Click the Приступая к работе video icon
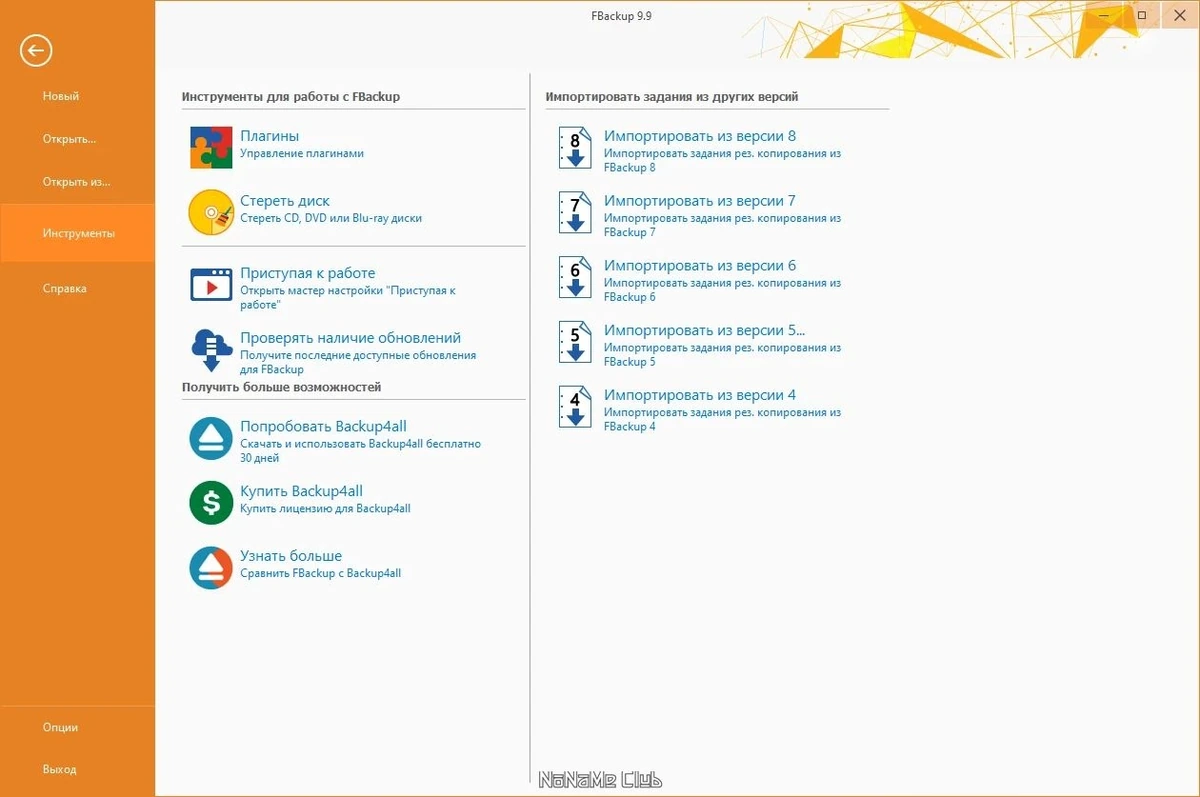The width and height of the screenshot is (1200, 797). pyautogui.click(x=211, y=284)
